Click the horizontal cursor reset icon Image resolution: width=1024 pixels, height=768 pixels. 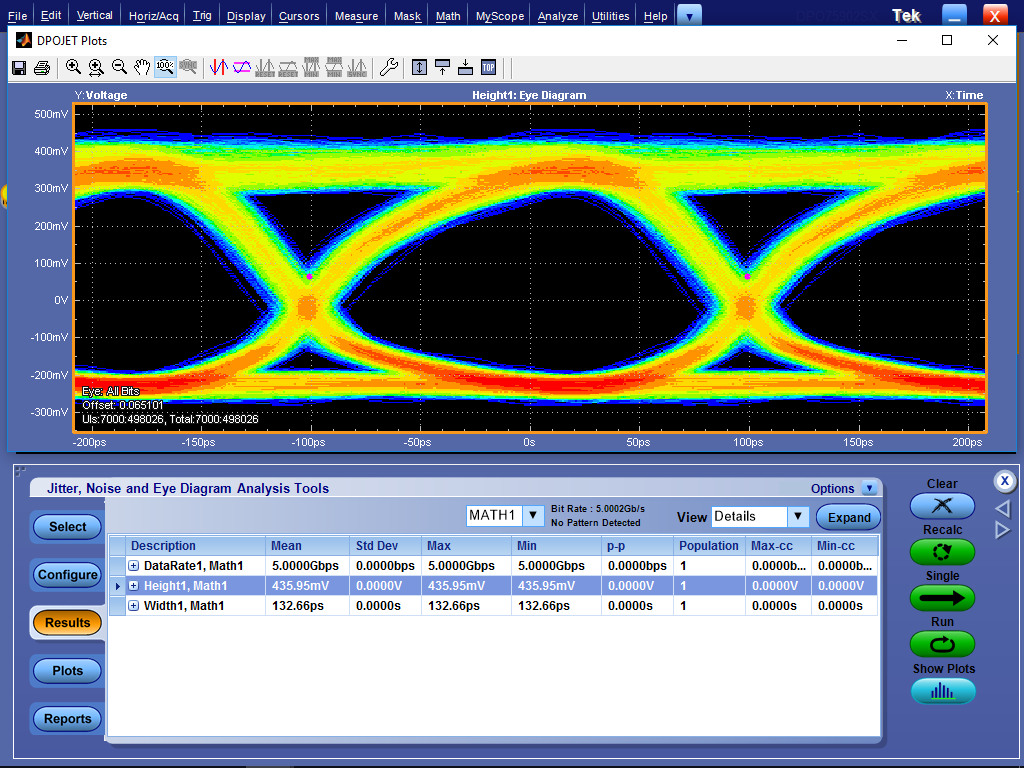288,67
